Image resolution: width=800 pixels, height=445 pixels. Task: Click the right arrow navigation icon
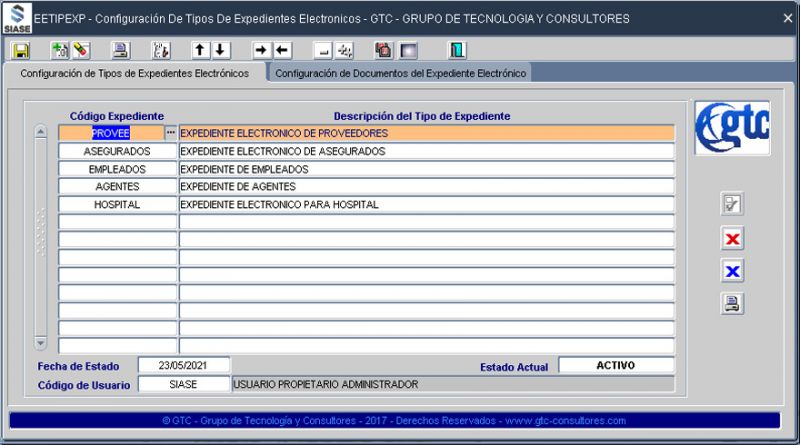(x=261, y=50)
